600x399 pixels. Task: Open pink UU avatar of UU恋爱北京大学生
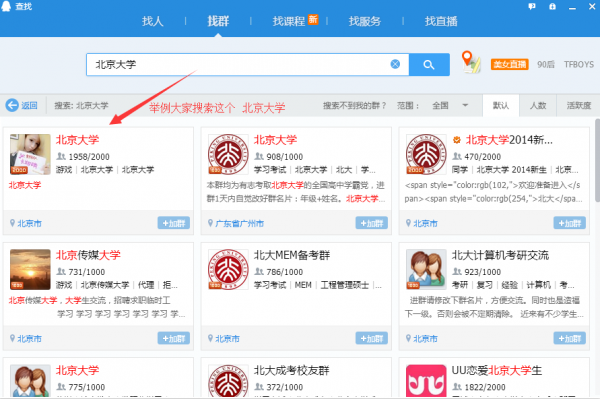[426, 381]
